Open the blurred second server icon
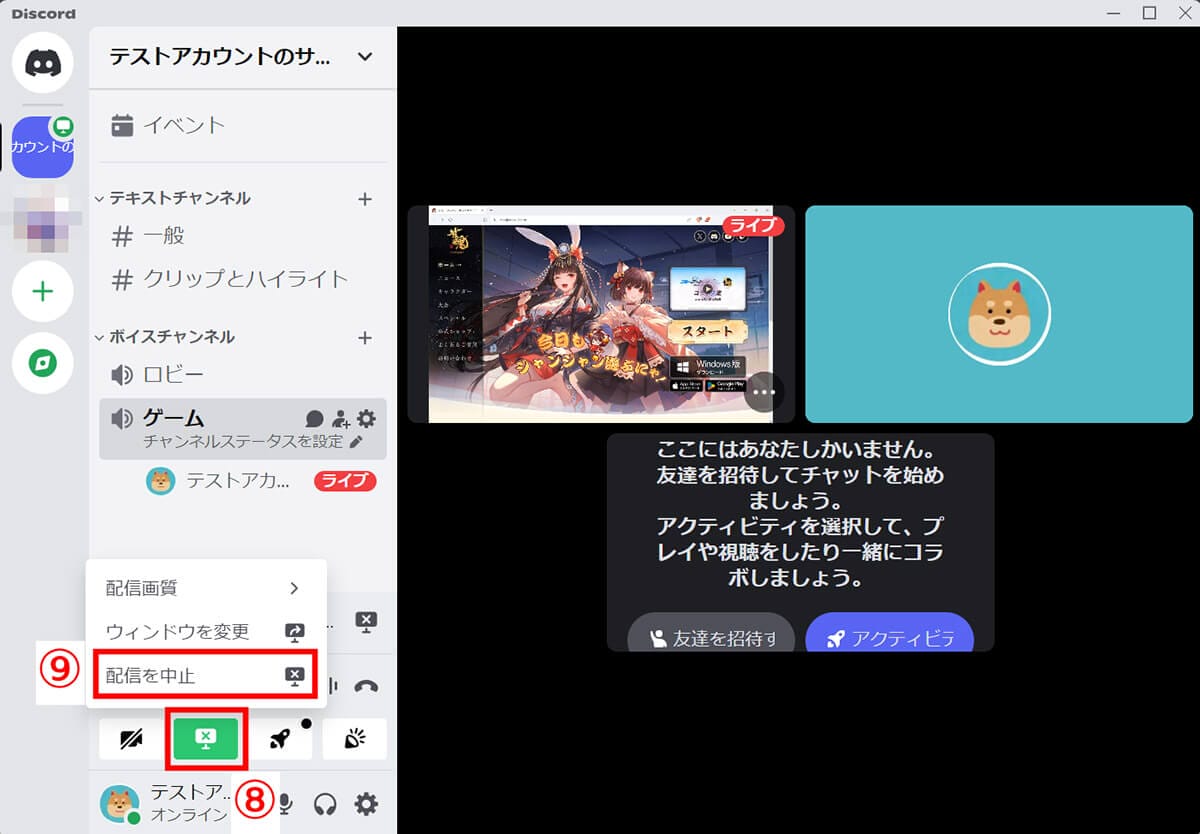The width and height of the screenshot is (1200, 834). [43, 219]
